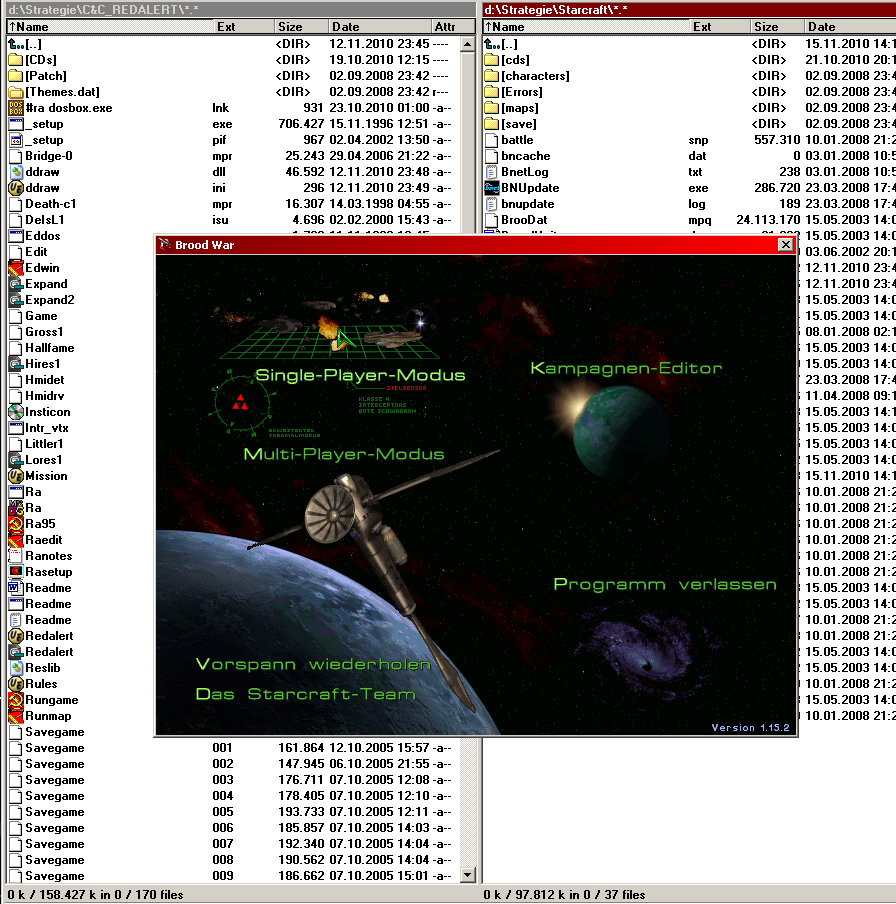Select the Runmap file icon

(x=16, y=716)
